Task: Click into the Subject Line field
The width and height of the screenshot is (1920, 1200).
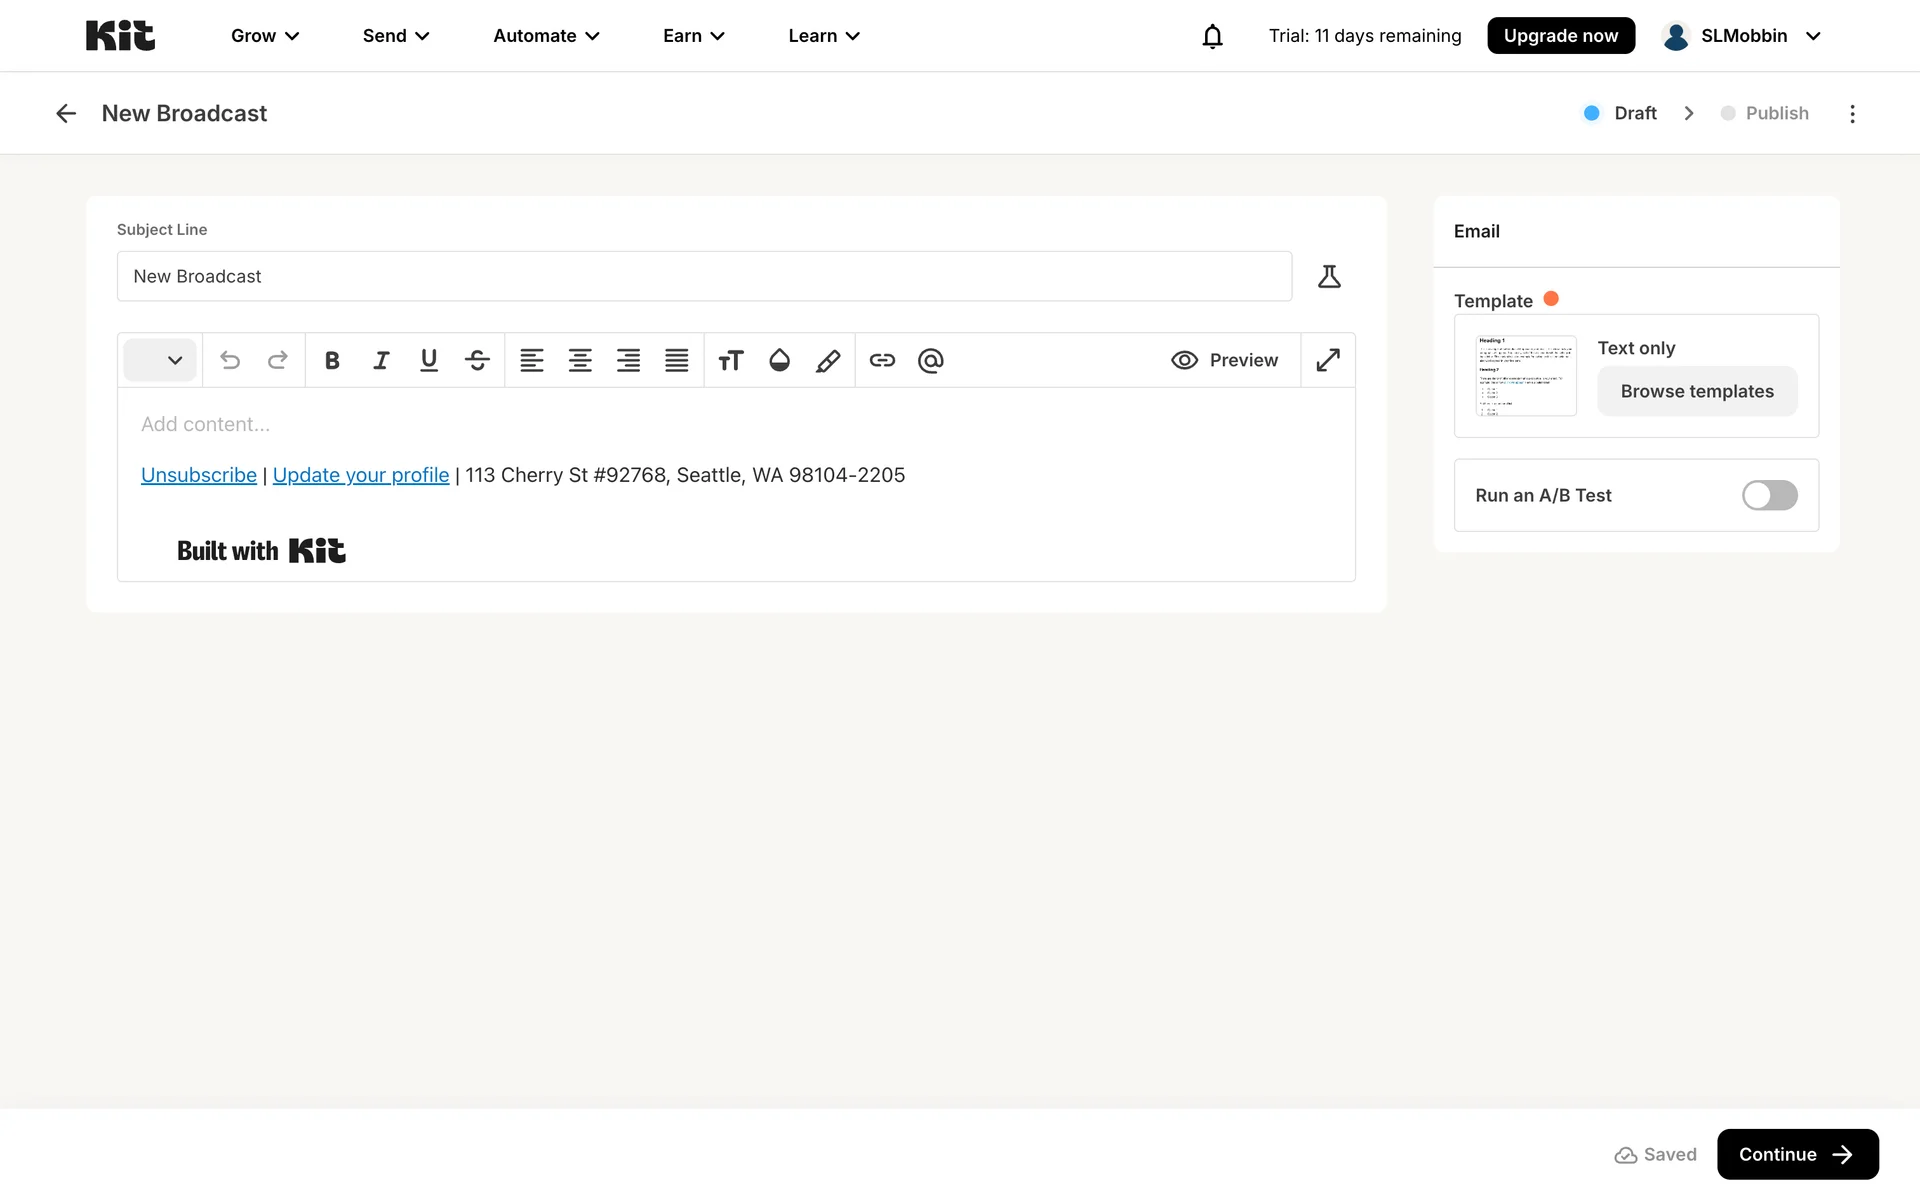Action: tap(704, 276)
